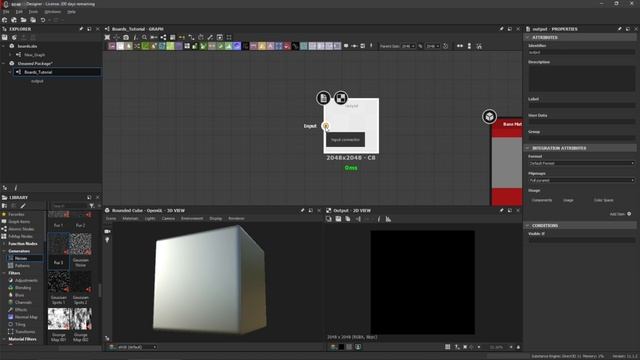This screenshot has width=640, height=360.
Task: Add the white Uniform Color node from toolbar
Action: 120,46
